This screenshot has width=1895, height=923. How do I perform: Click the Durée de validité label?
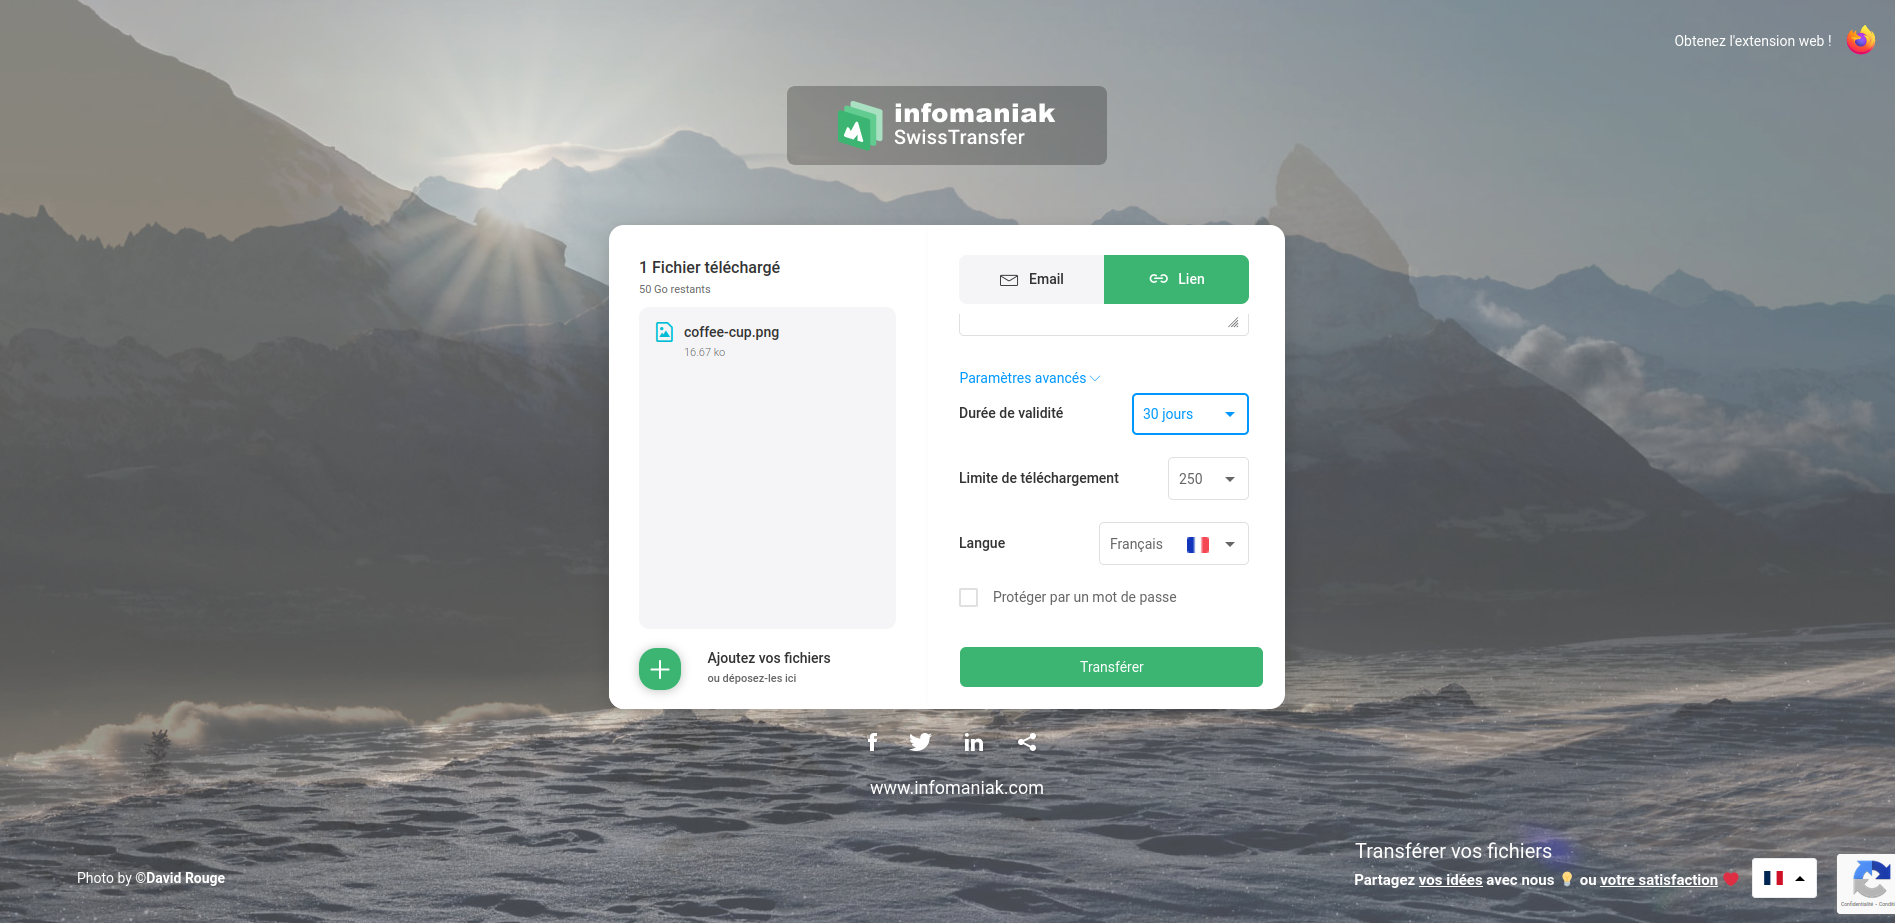pos(1011,413)
